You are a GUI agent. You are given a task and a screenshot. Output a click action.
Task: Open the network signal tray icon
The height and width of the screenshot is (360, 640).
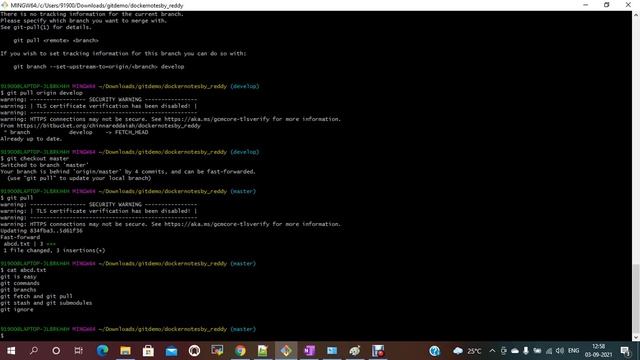[549, 351]
